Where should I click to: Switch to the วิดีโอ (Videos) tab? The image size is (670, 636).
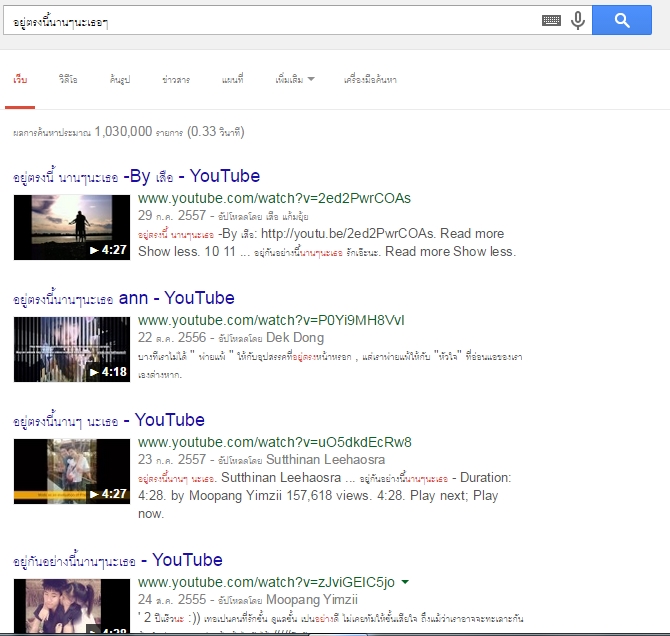click(68, 80)
